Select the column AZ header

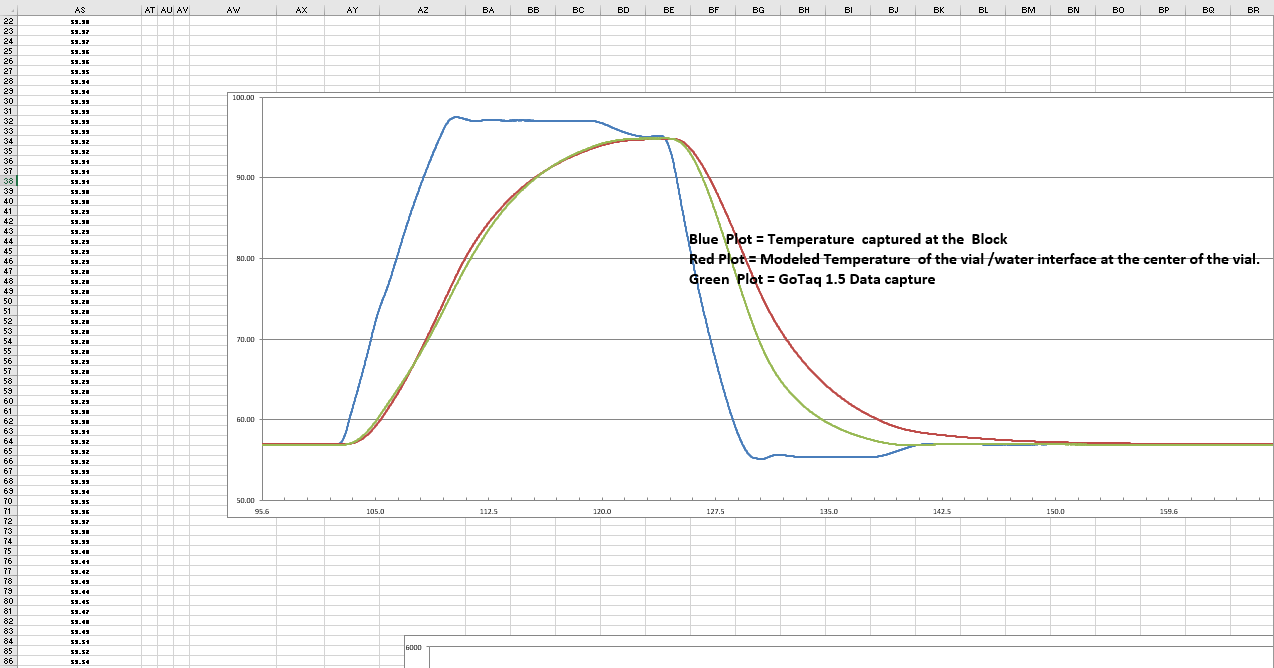[423, 9]
